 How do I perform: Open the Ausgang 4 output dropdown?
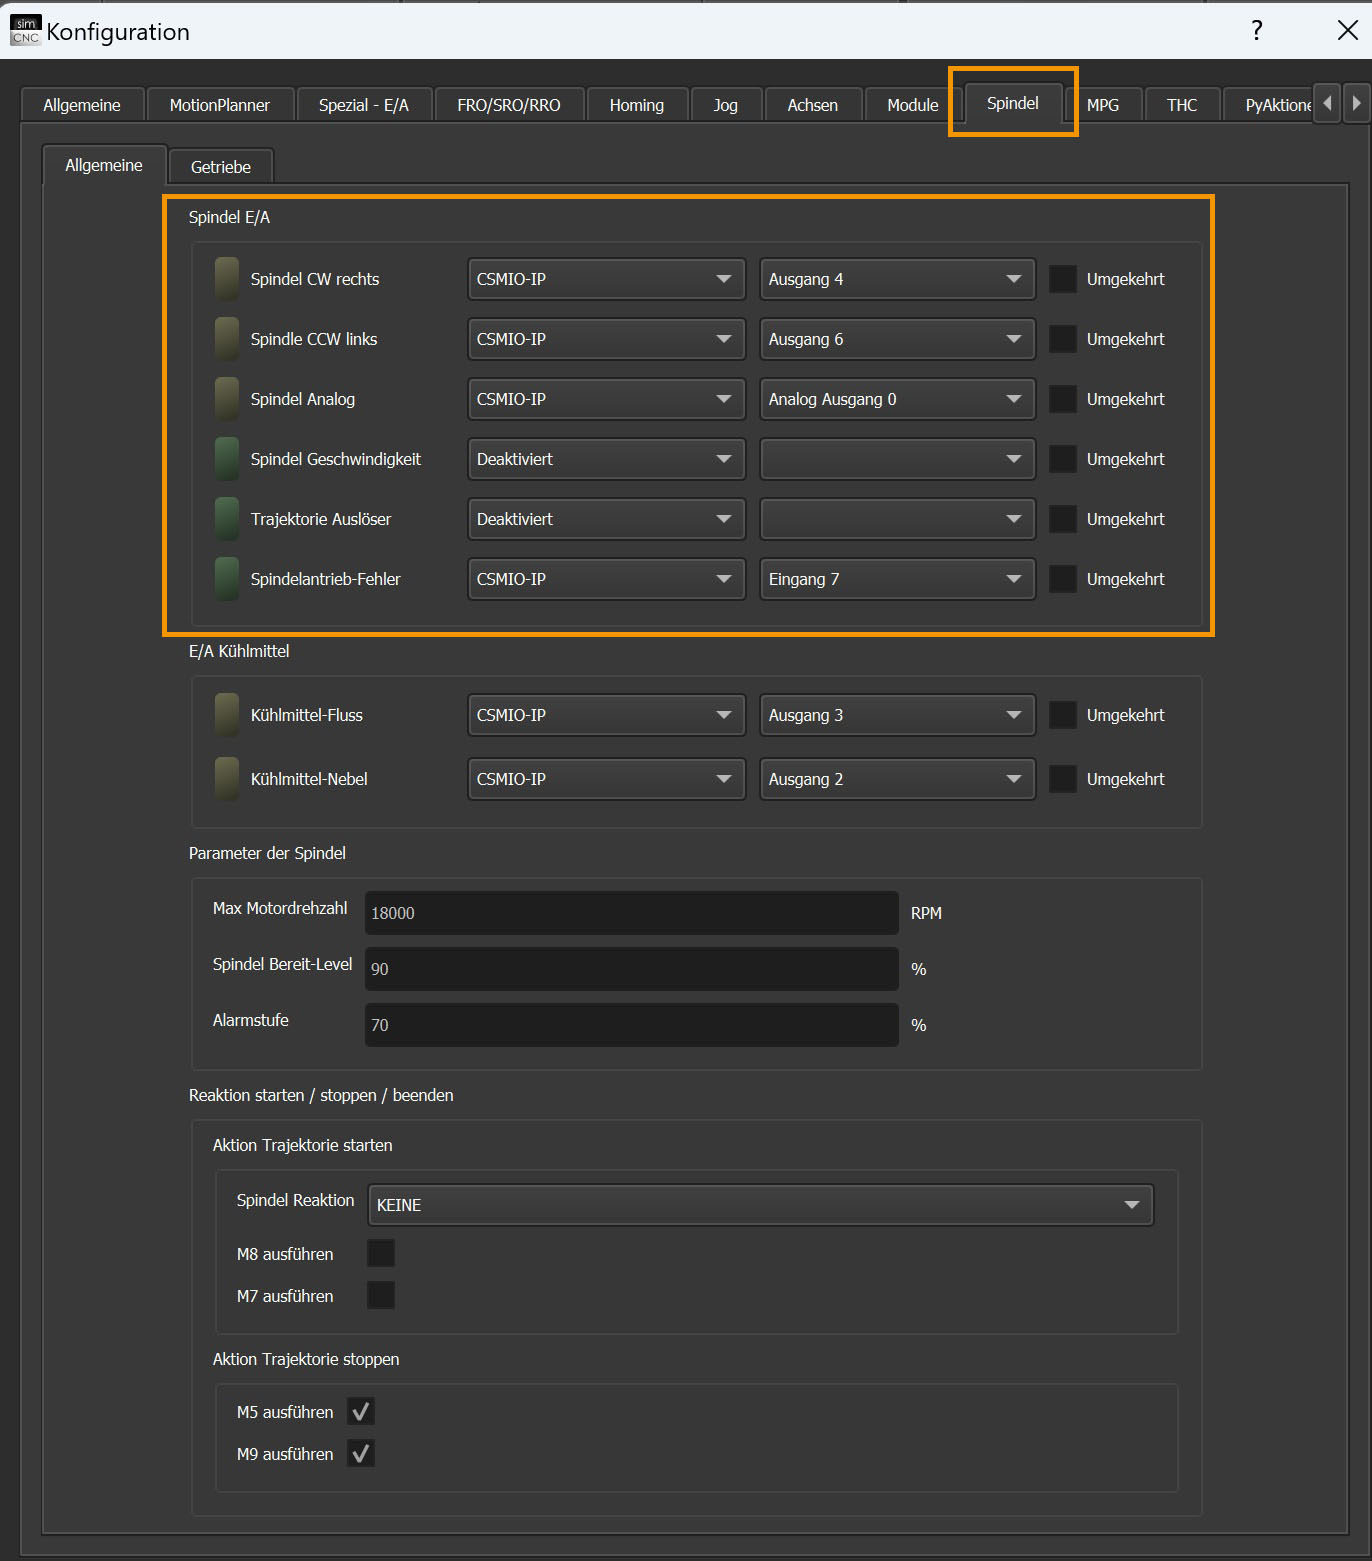click(897, 279)
